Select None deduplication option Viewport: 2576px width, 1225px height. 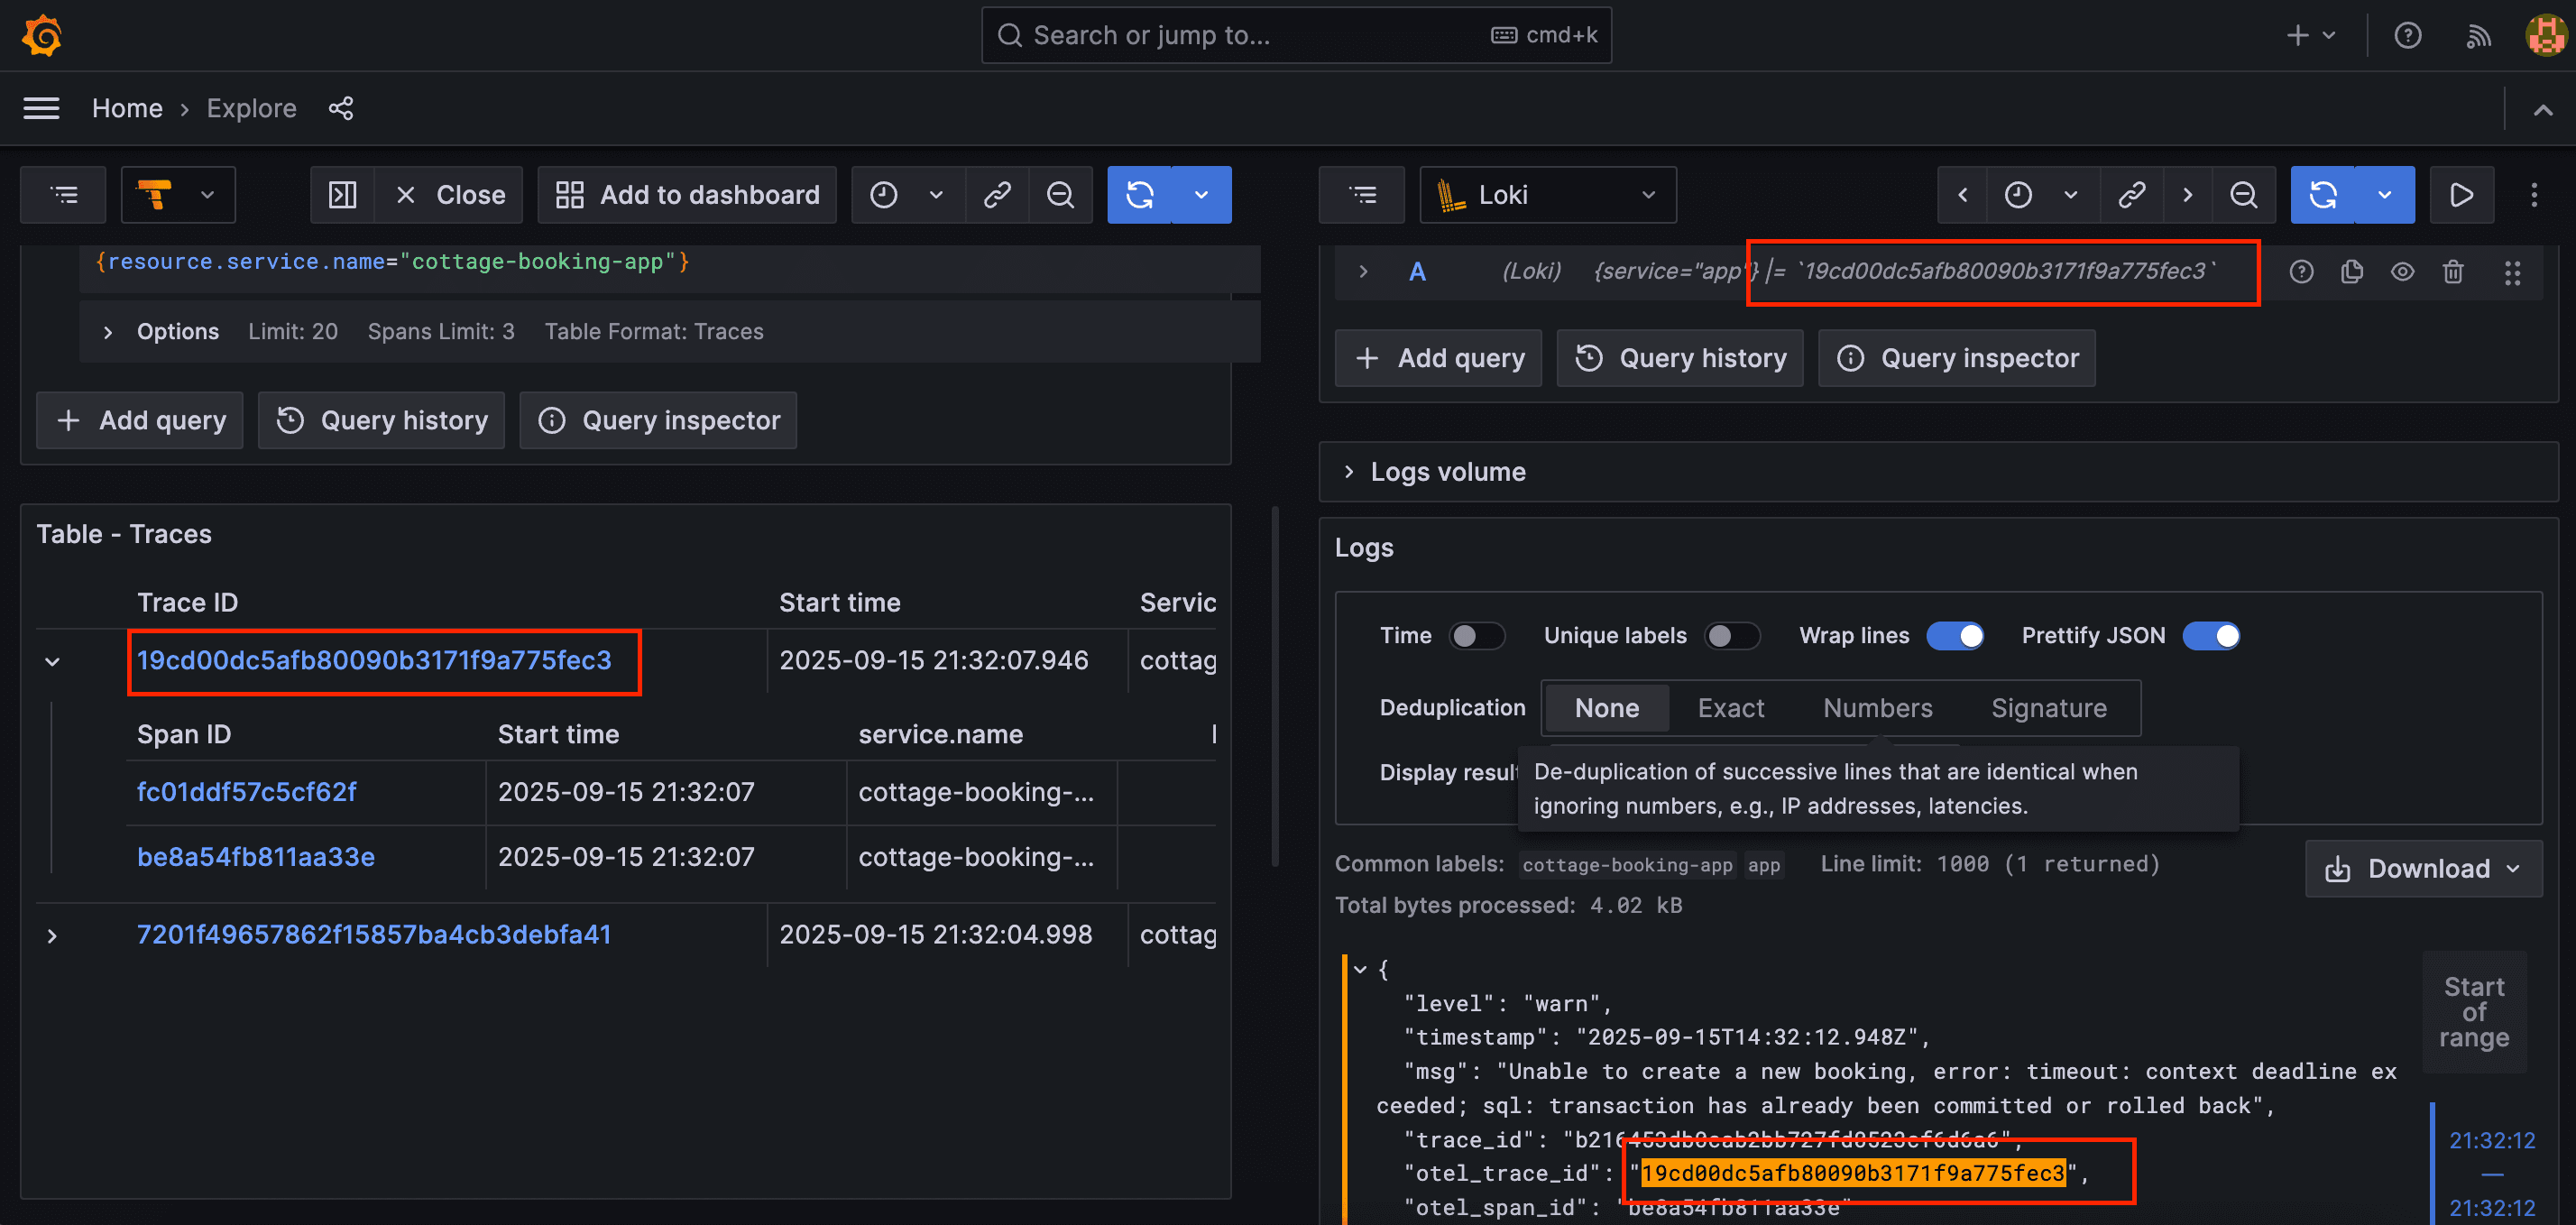1606,708
